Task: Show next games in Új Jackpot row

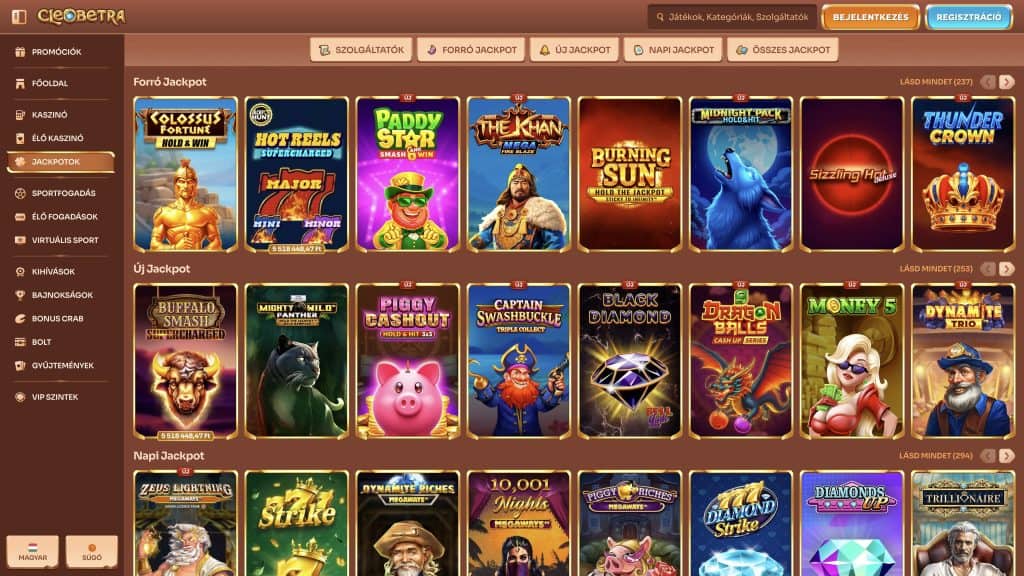Action: click(1006, 268)
